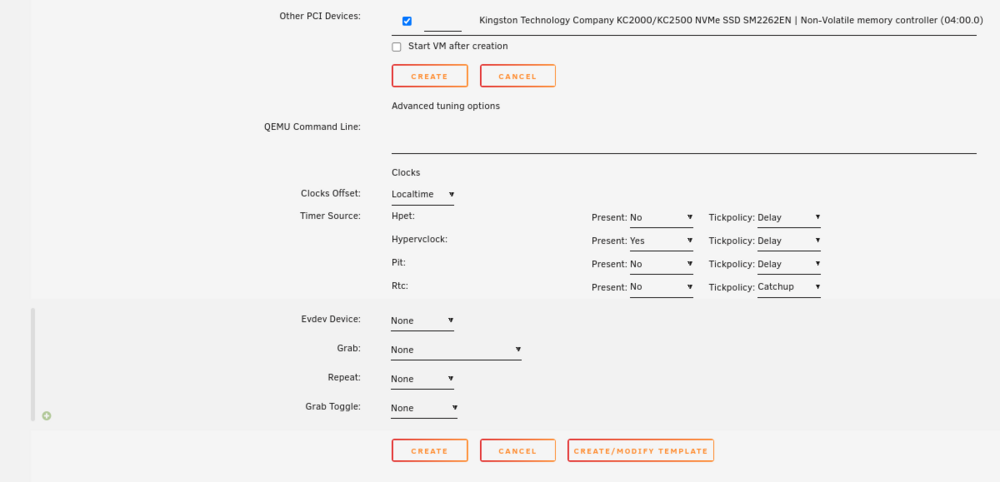This screenshot has width=1000, height=482.
Task: Open the Hypervclock Tickpolicy dropdown
Action: (x=789, y=241)
